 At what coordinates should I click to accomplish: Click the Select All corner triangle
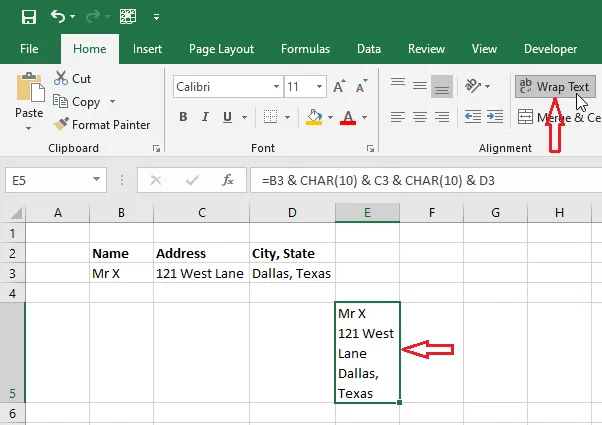(x=15, y=212)
